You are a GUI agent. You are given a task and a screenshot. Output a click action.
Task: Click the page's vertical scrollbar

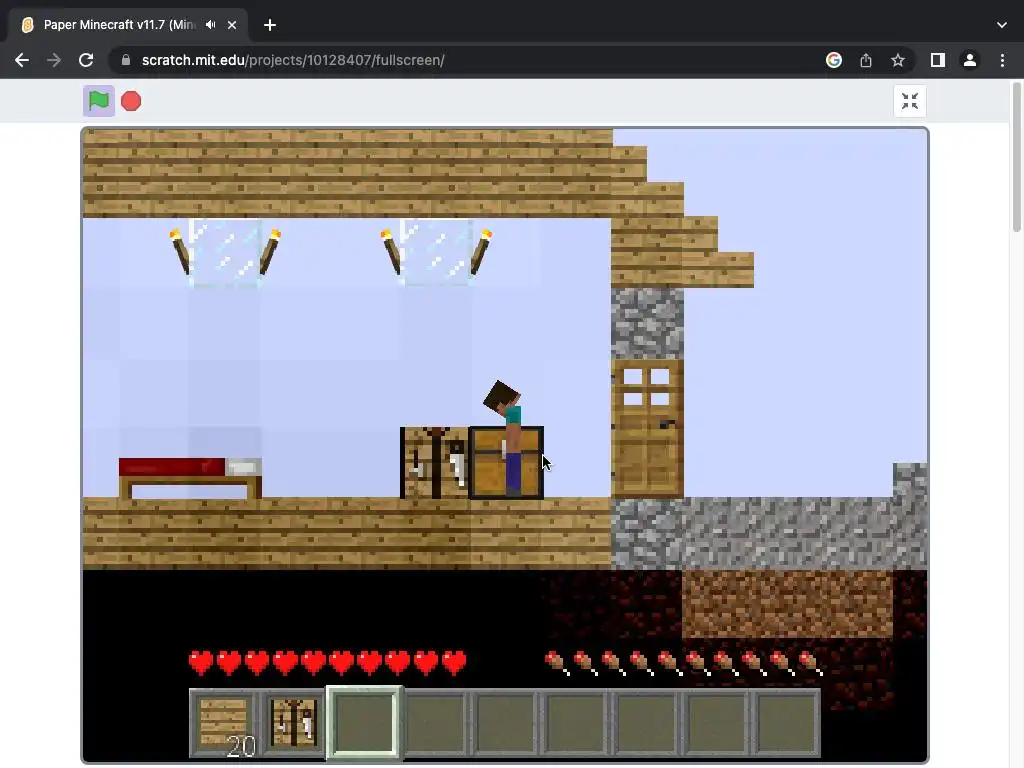coord(1016,157)
